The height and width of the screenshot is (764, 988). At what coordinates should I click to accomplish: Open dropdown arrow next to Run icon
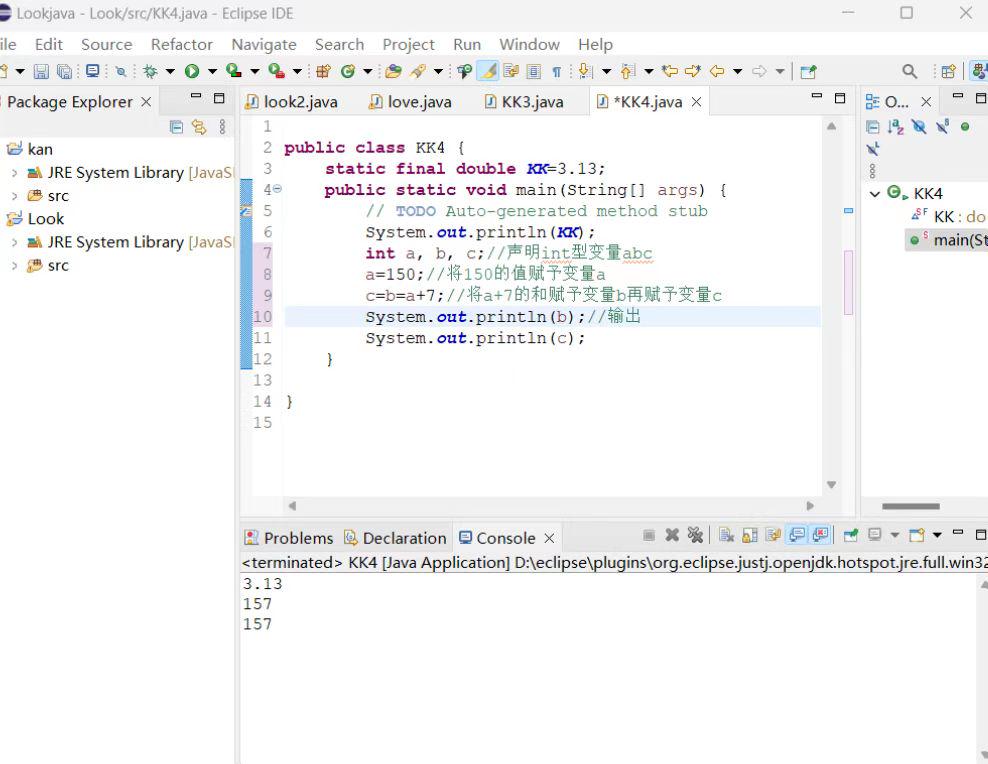coord(212,72)
